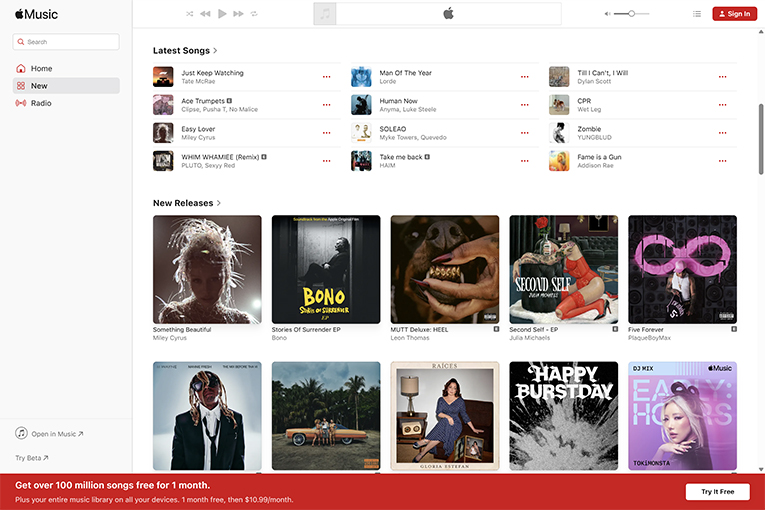Image resolution: width=765 pixels, height=510 pixels.
Task: Click the YUNGBLUD artist link
Action: click(594, 138)
